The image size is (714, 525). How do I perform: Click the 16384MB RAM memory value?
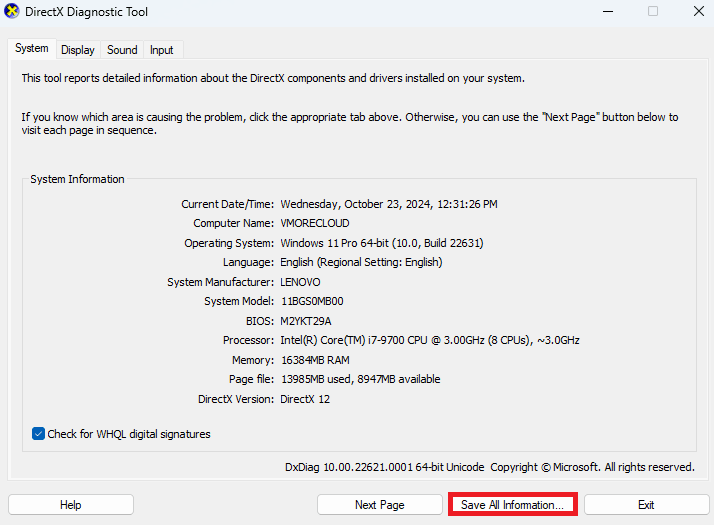tap(315, 360)
